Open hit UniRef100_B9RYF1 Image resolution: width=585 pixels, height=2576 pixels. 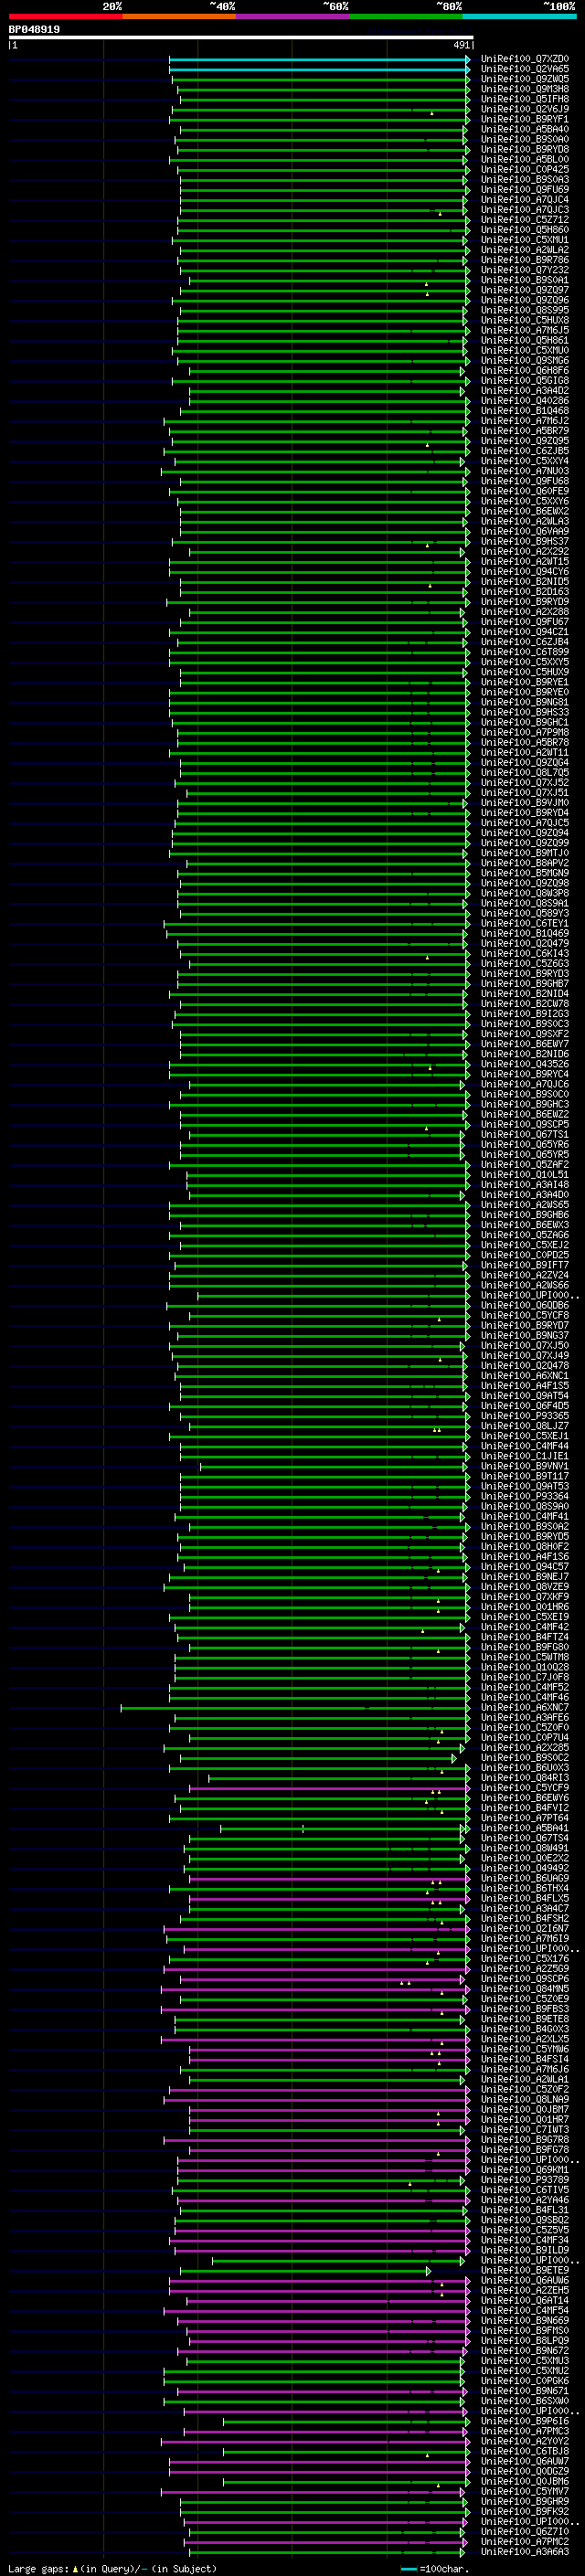[x=525, y=119]
